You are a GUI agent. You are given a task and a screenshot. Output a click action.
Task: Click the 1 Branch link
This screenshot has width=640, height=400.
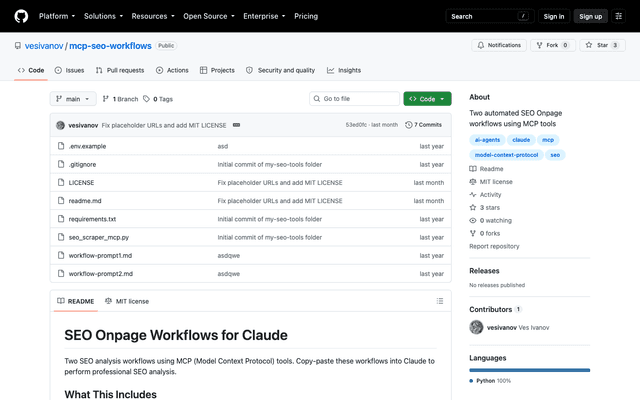coord(120,99)
